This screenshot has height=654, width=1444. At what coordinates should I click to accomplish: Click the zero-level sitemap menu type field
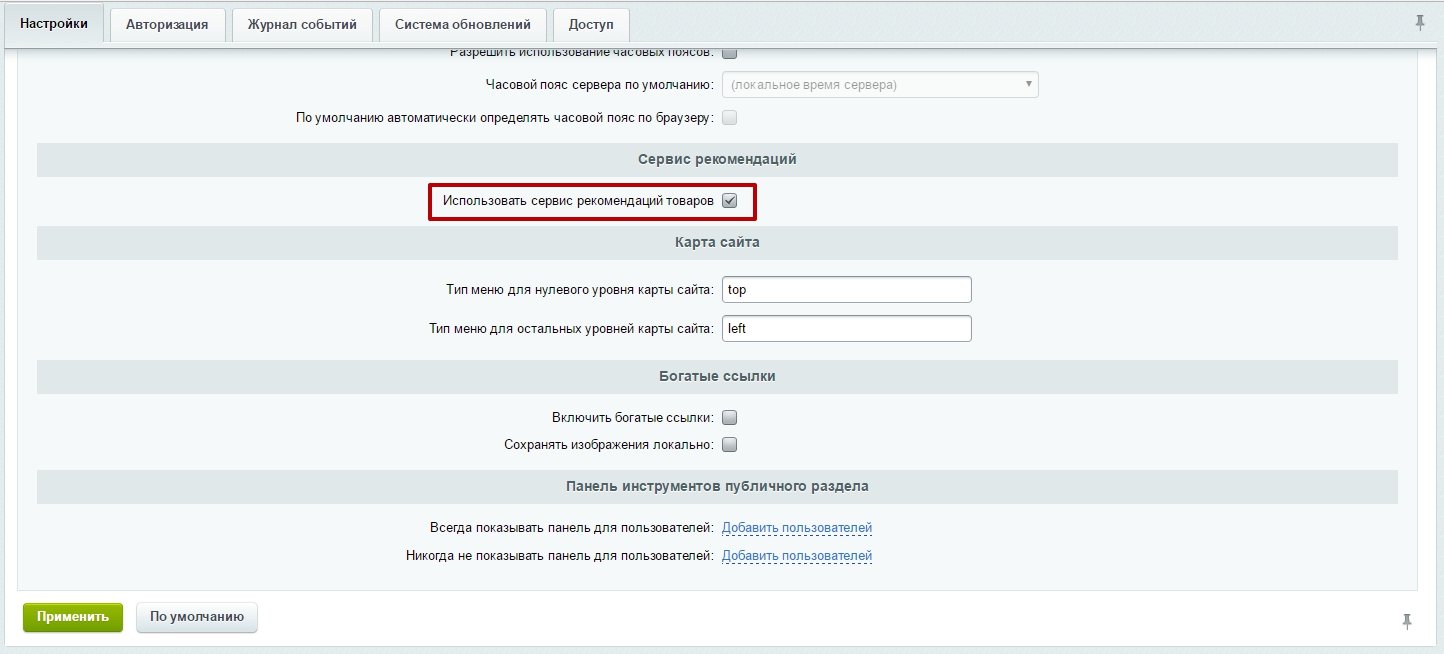pos(847,289)
